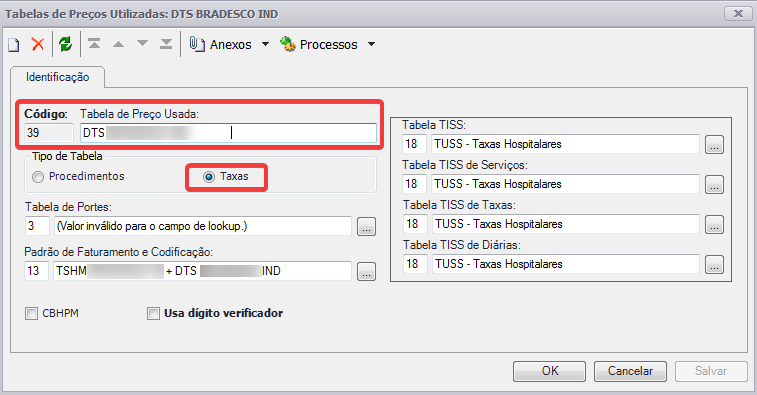
Task: Click the Código field showing 39
Action: pyautogui.click(x=49, y=133)
